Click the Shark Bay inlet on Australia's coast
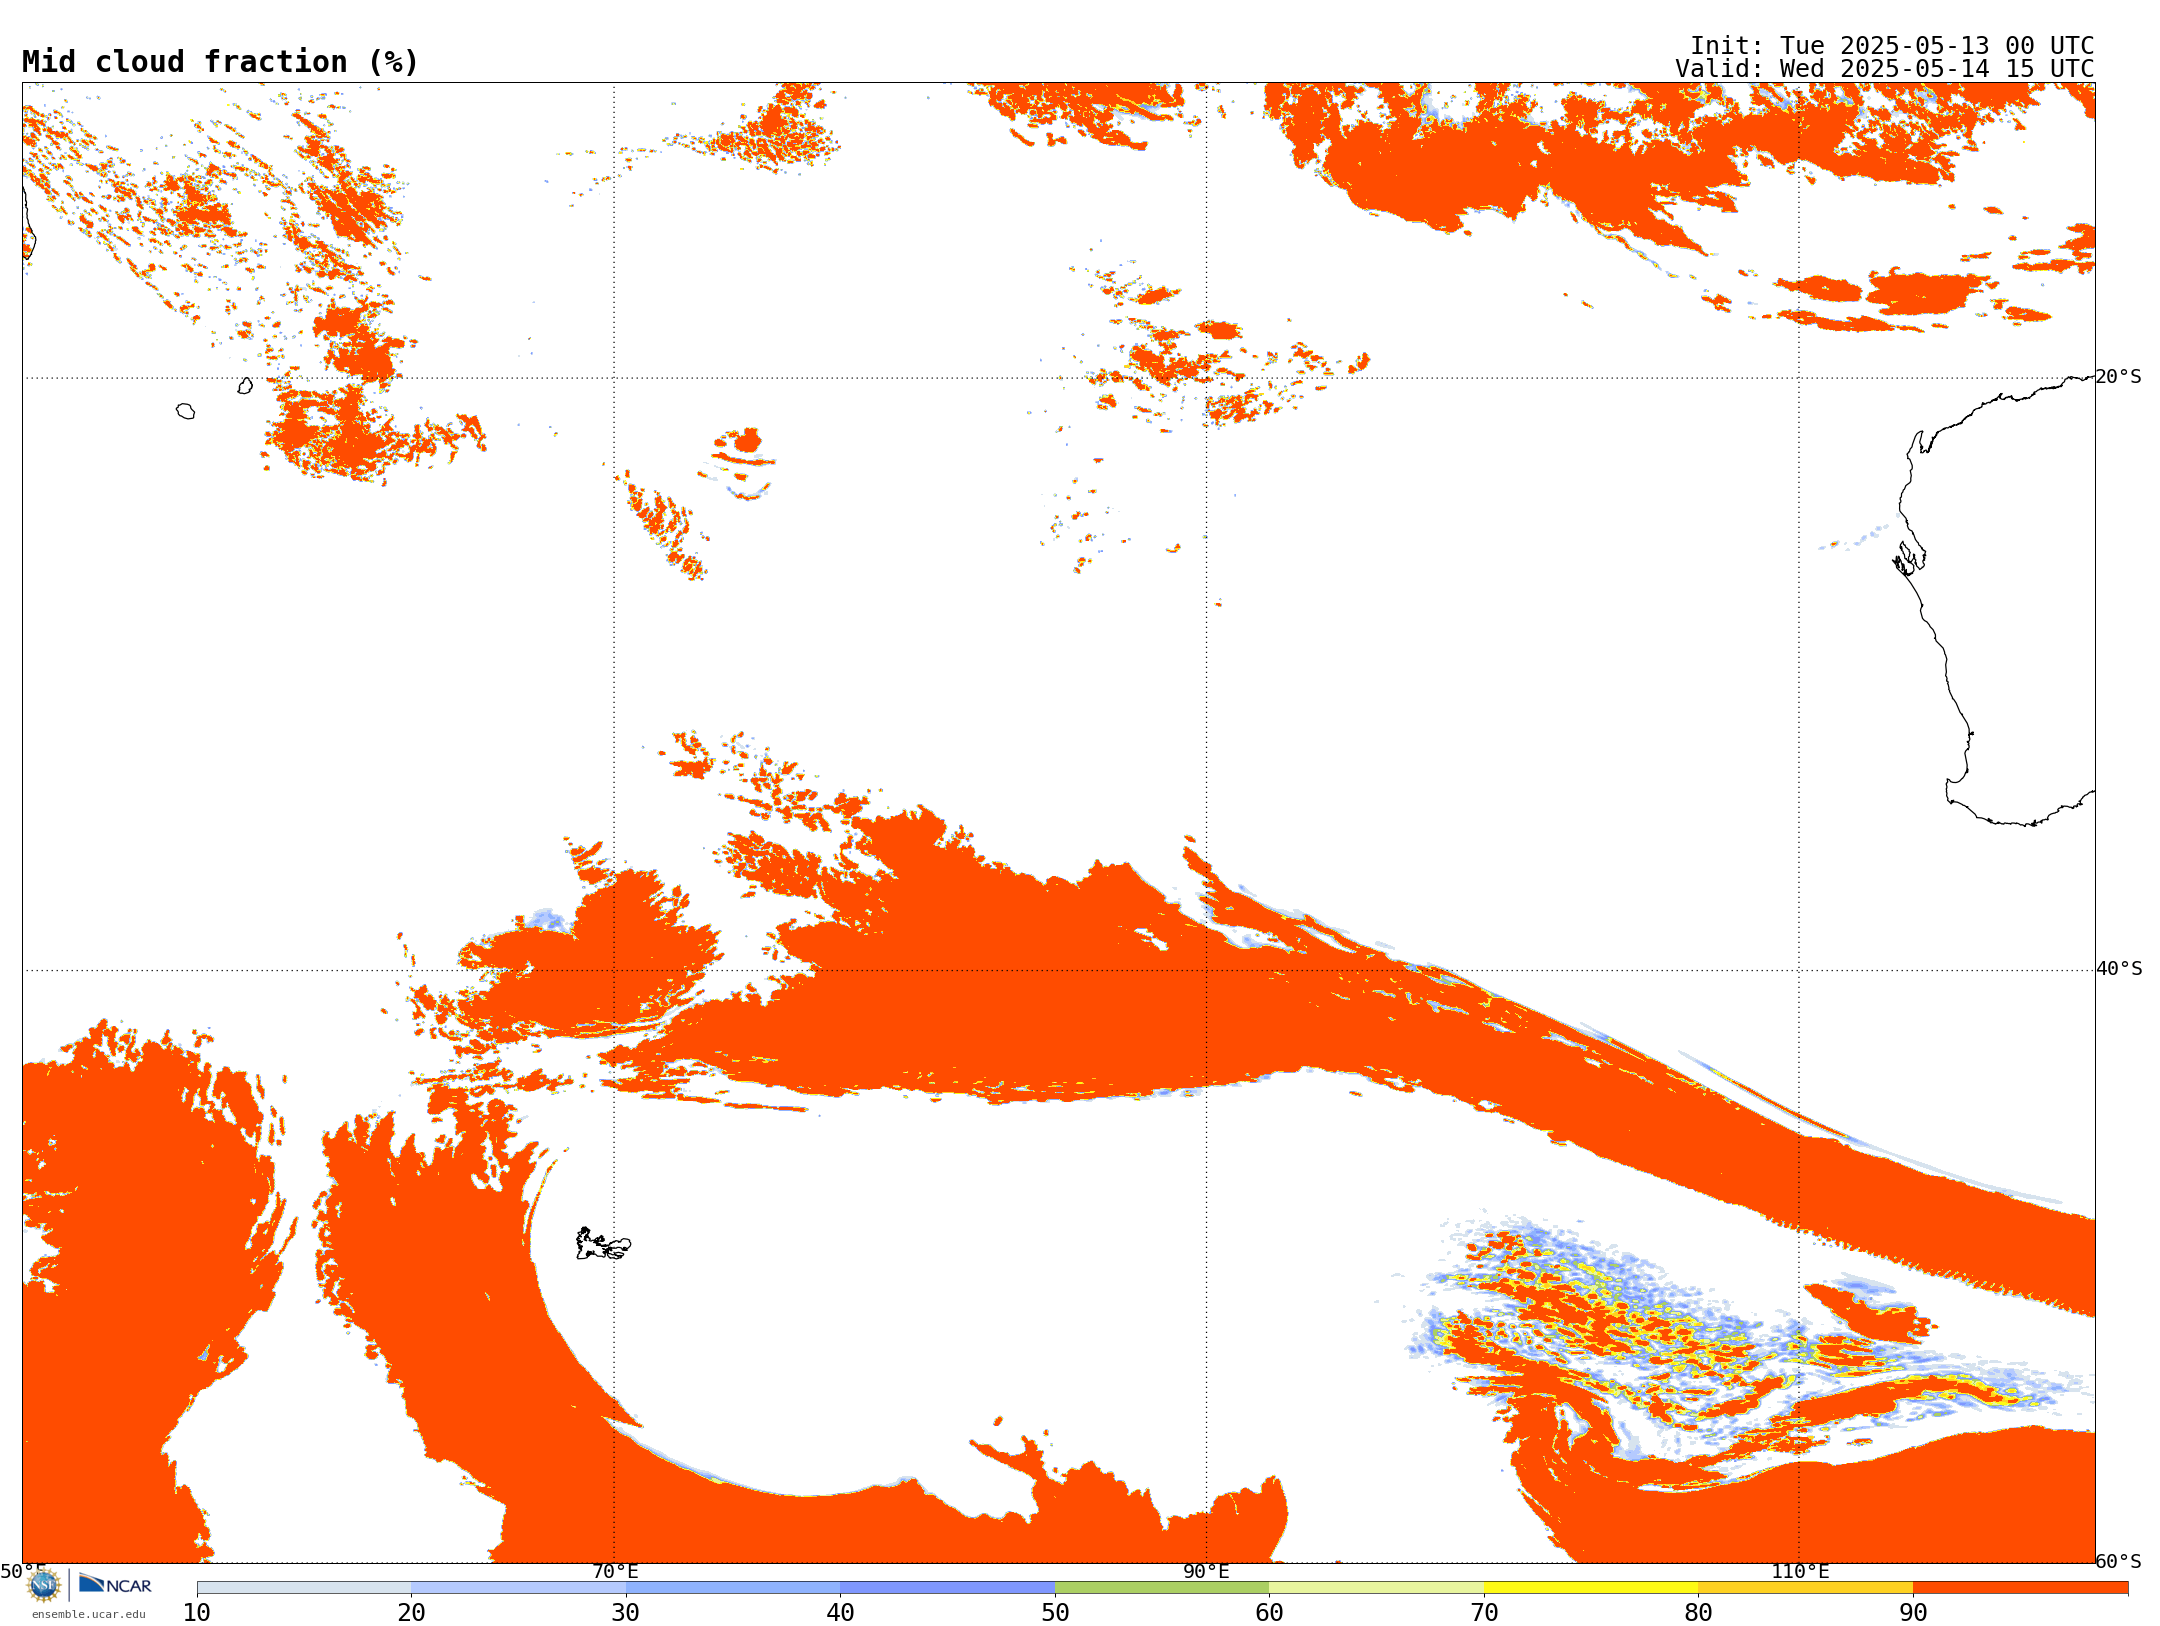The width and height of the screenshot is (2160, 1626). [1908, 559]
